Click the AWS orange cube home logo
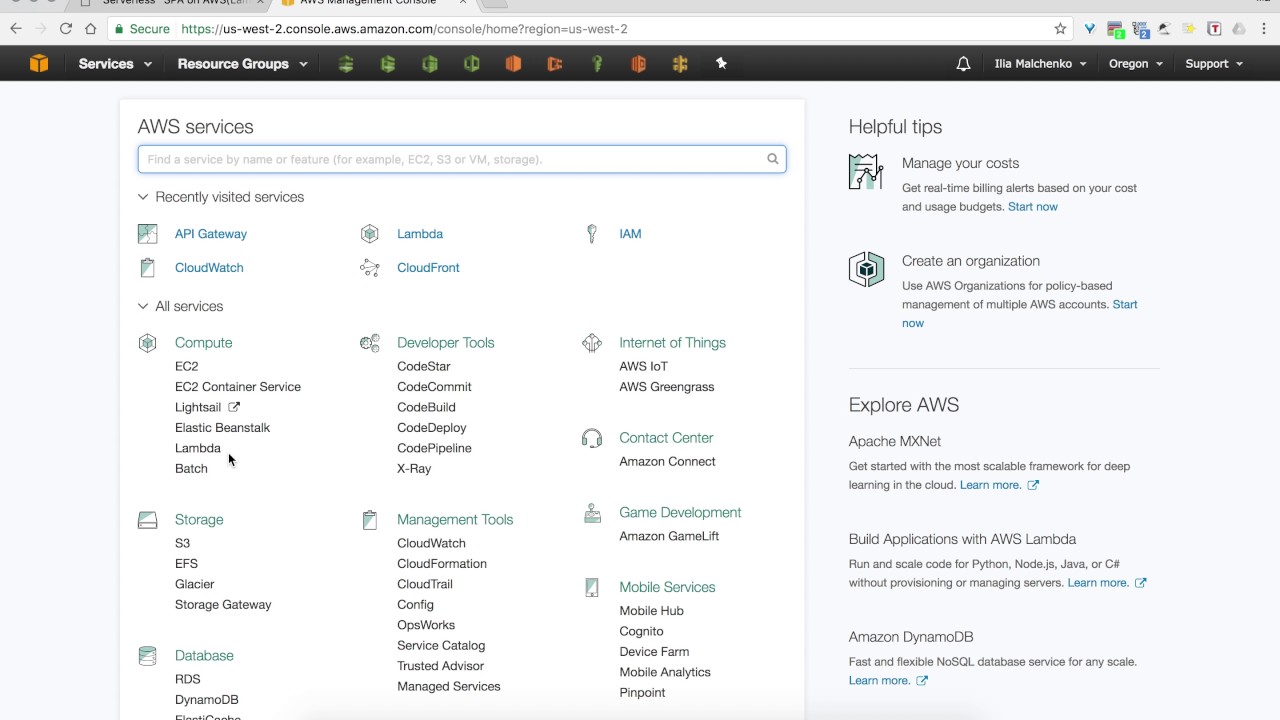The width and height of the screenshot is (1280, 720). 39,64
